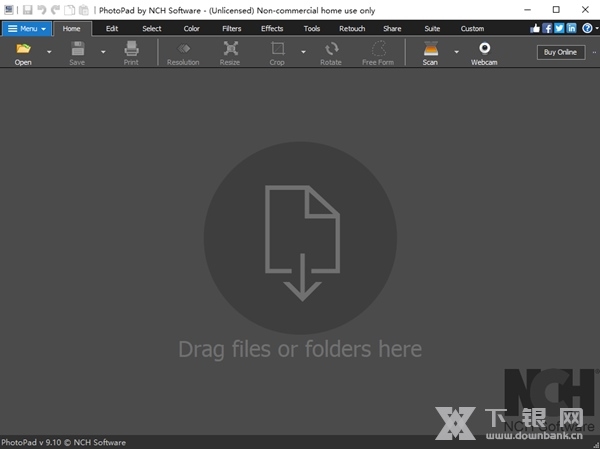
Task: Share on Facebook icon
Action: pyautogui.click(x=547, y=28)
